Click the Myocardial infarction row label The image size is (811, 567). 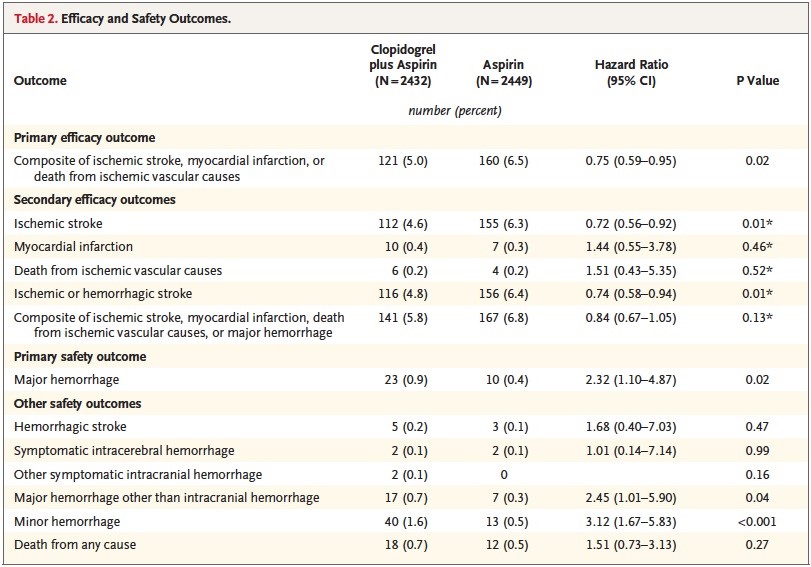coord(73,247)
